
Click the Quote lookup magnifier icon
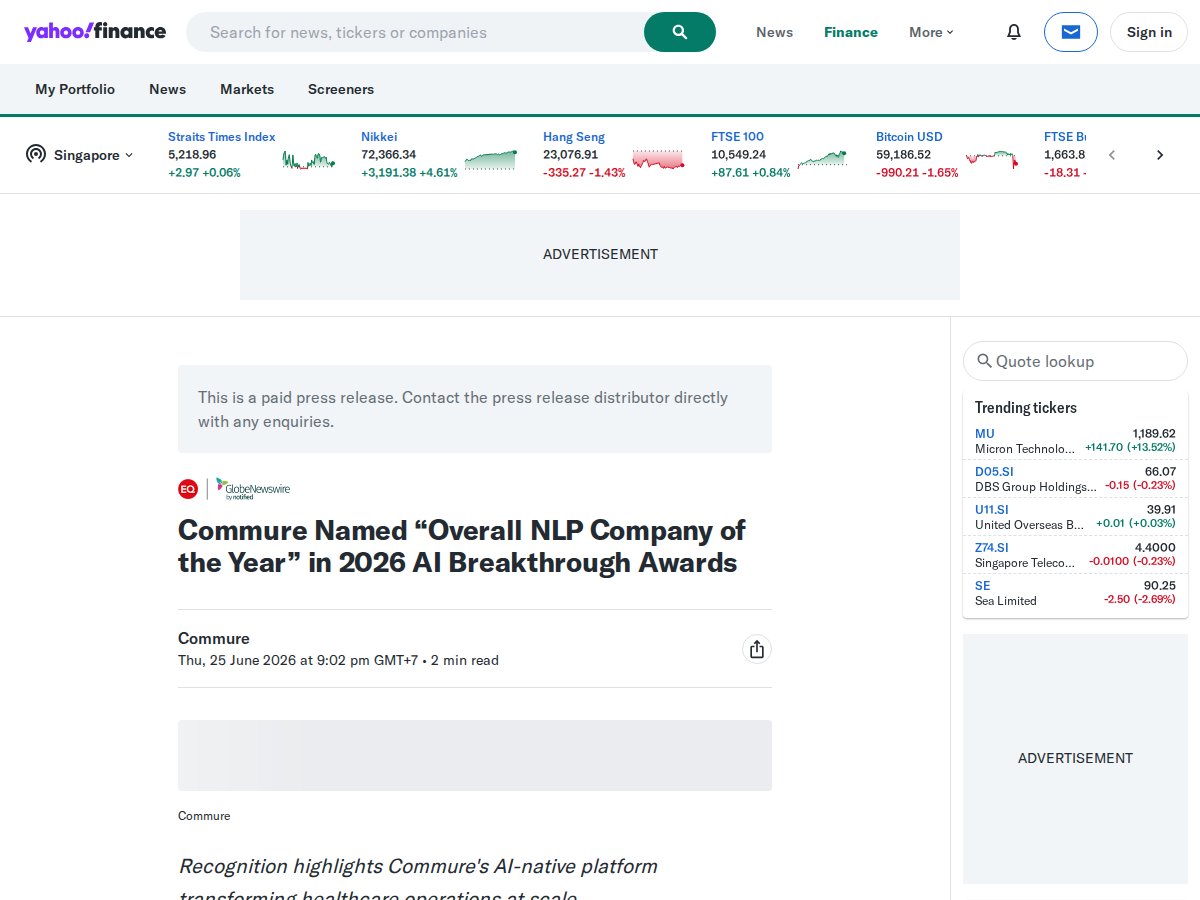[984, 361]
